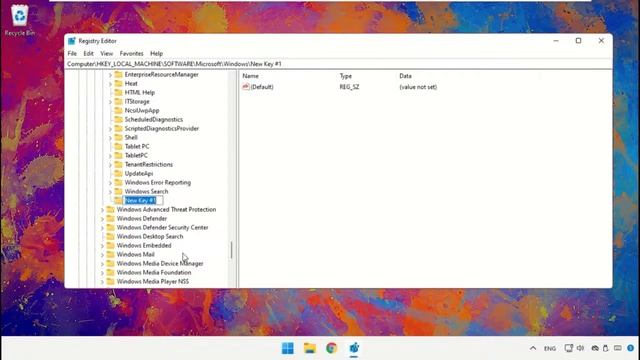Select Windows Advanced Threat Protection label

pyautogui.click(x=167, y=209)
